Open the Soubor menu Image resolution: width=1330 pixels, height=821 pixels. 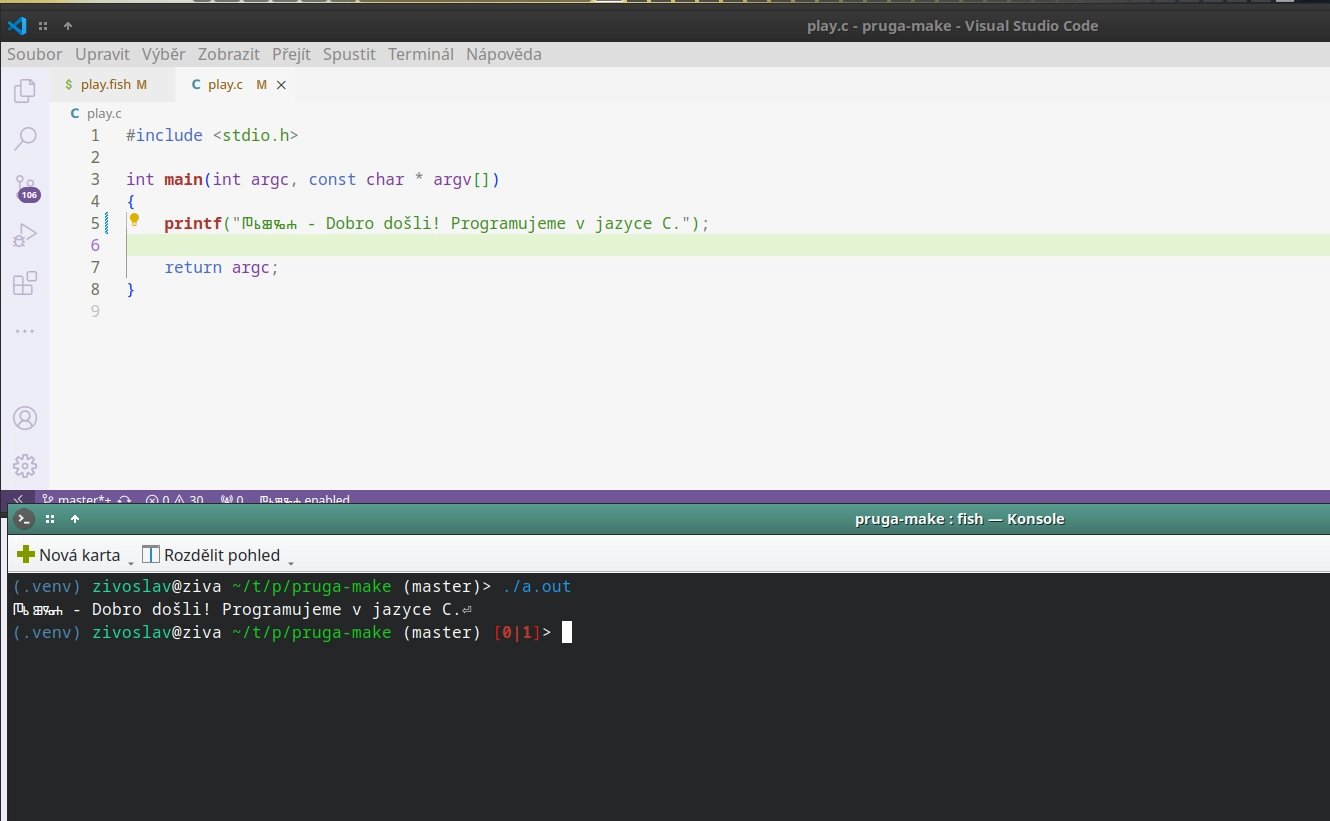click(34, 54)
